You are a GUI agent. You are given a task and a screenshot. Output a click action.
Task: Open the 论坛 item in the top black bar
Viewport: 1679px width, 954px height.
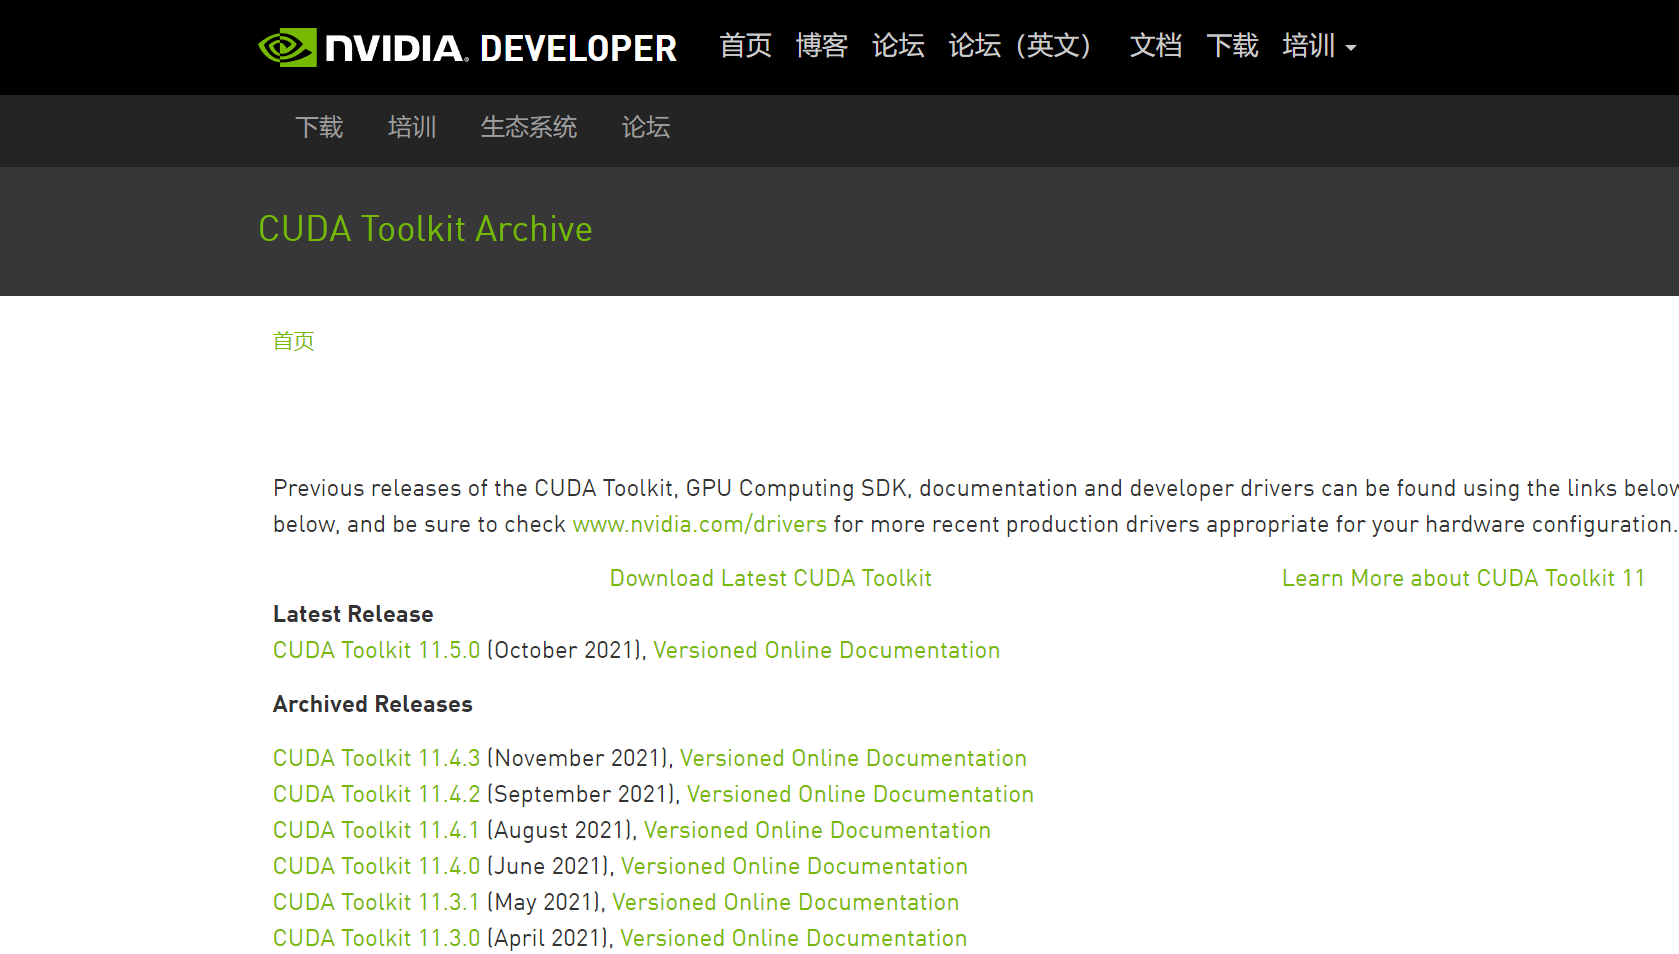[898, 46]
